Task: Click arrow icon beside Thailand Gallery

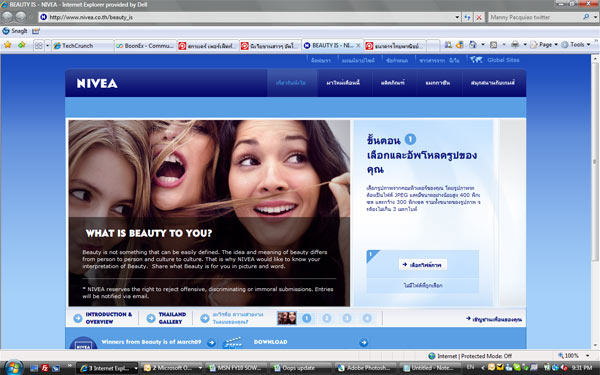Action: point(151,318)
